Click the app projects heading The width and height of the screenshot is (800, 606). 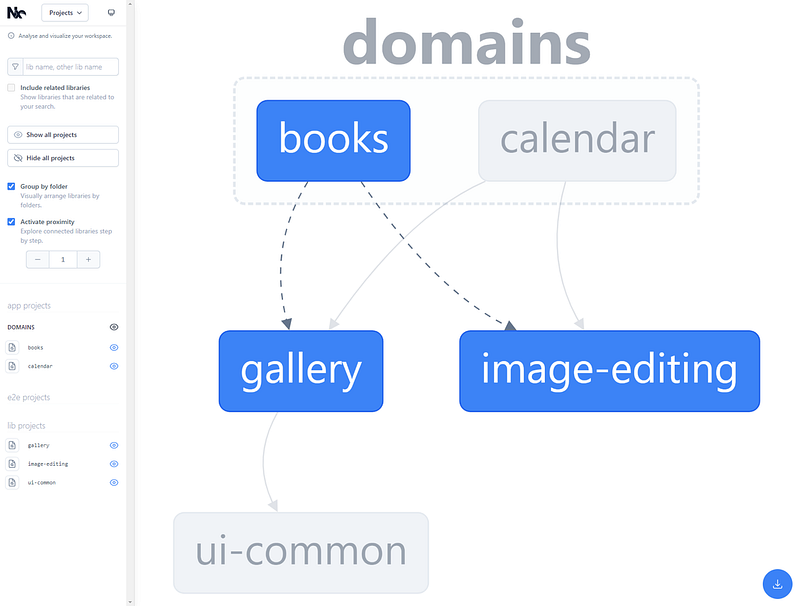(x=29, y=306)
